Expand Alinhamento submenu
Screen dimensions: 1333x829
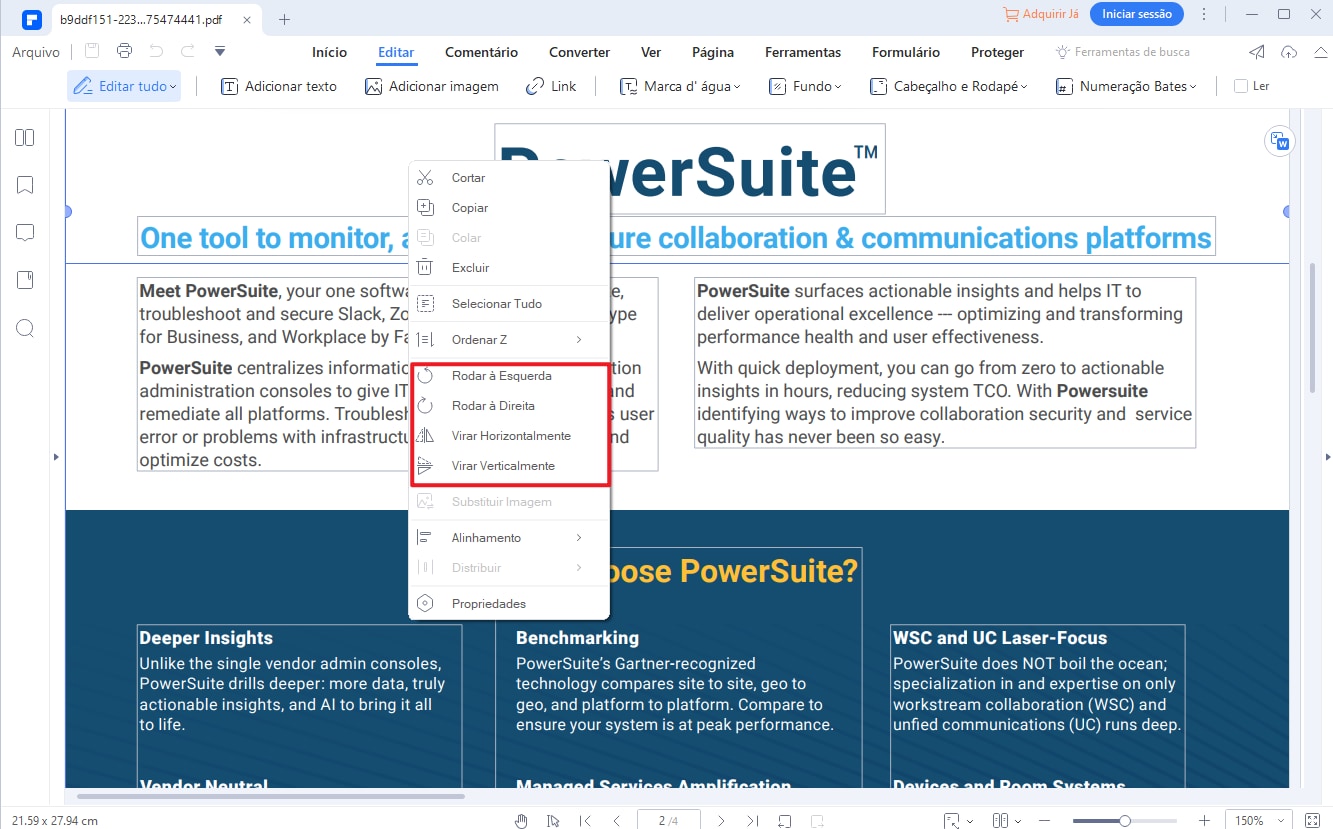(x=509, y=538)
